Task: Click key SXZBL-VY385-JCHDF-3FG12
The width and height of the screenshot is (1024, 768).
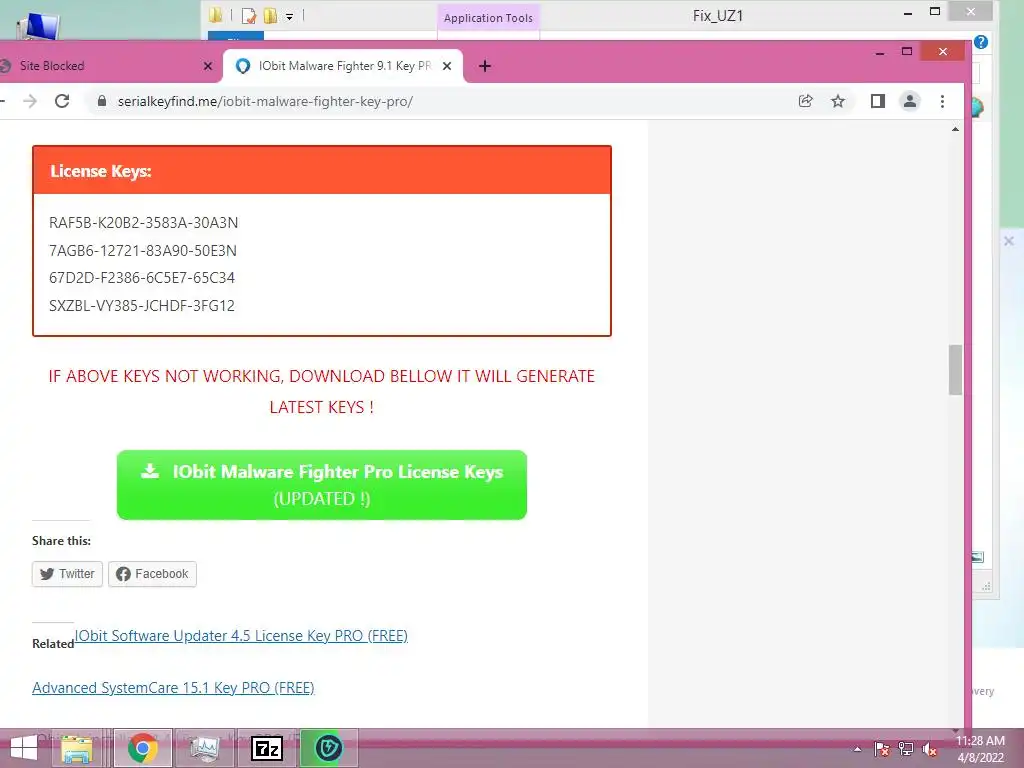Action: [x=142, y=306]
